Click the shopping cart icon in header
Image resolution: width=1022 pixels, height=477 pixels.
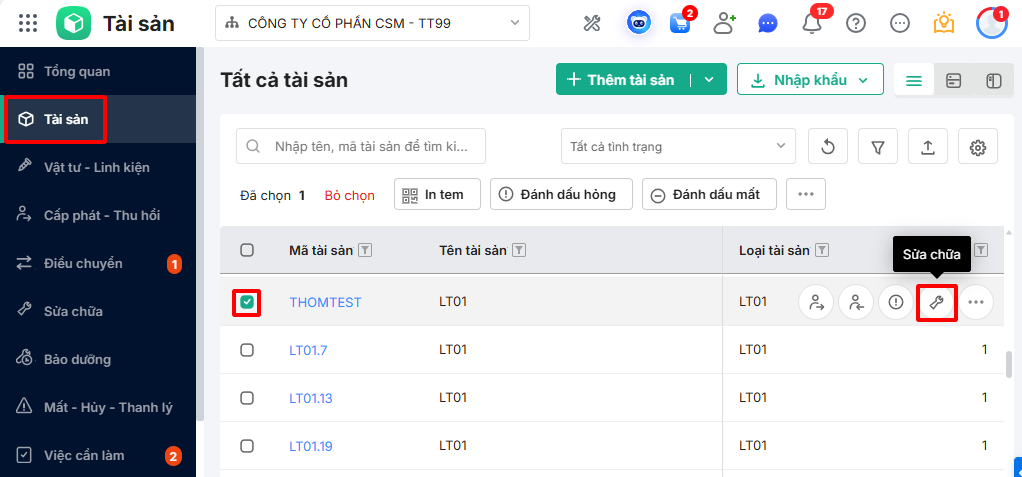coord(680,23)
